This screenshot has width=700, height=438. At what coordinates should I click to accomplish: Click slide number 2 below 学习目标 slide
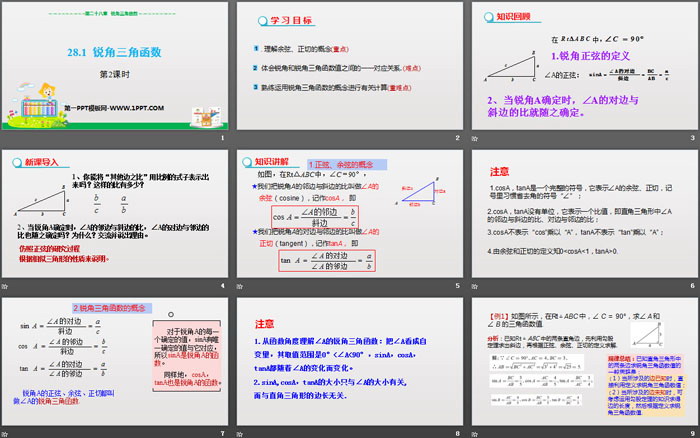click(458, 138)
